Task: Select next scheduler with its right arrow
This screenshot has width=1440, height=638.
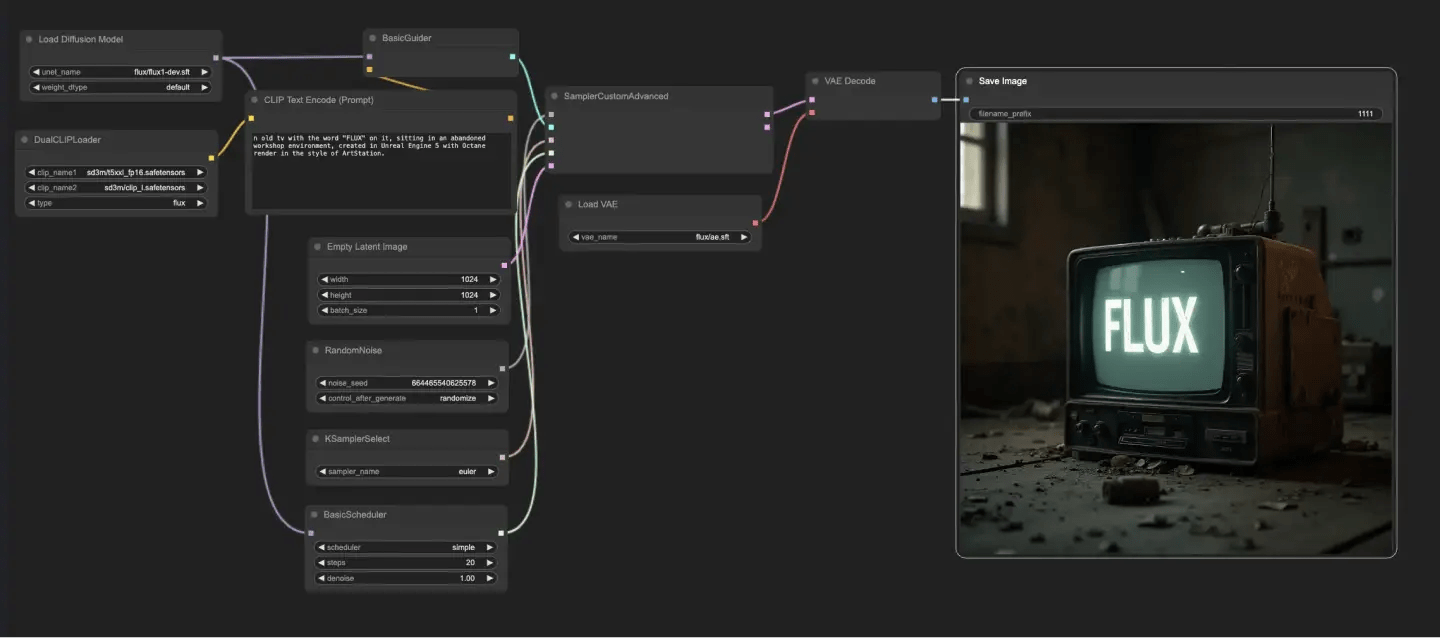Action: 489,548
